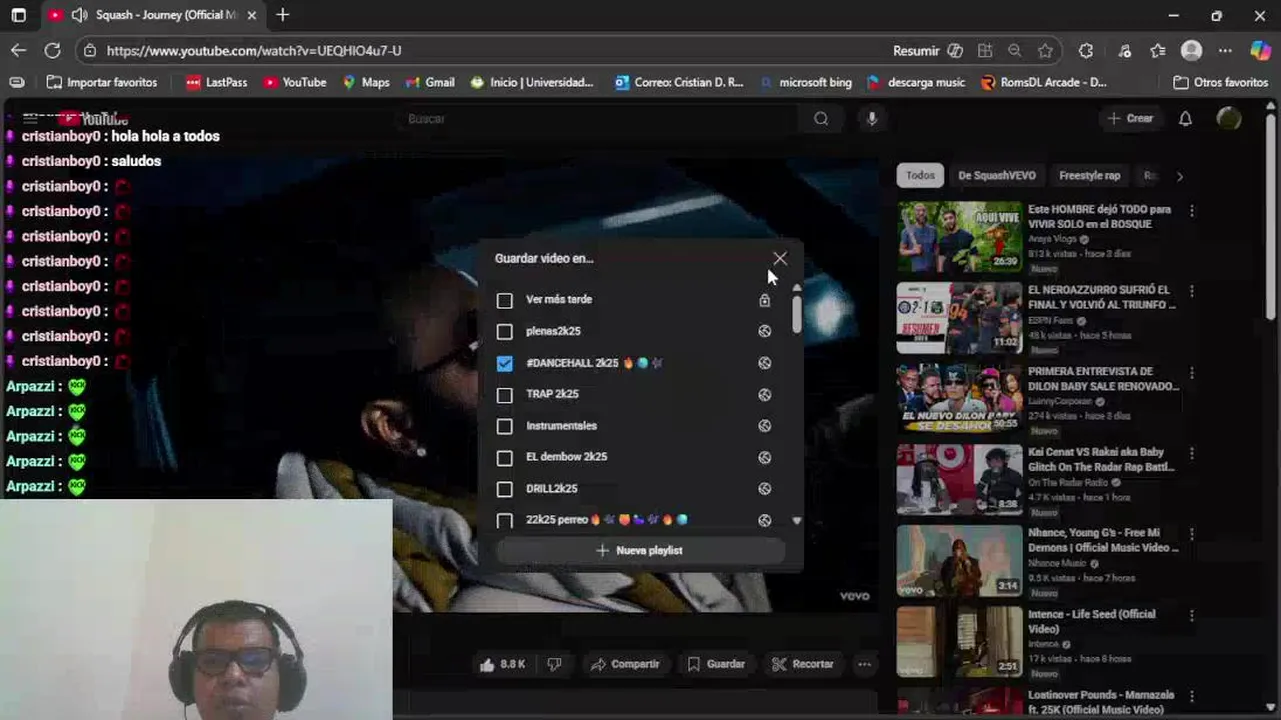Go back with the browser back arrow
Image resolution: width=1281 pixels, height=720 pixels.
(x=18, y=50)
